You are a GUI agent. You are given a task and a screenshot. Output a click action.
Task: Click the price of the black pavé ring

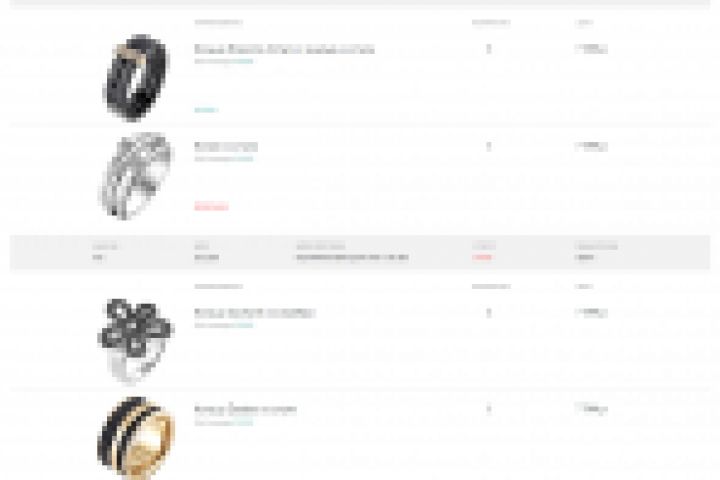pos(591,48)
